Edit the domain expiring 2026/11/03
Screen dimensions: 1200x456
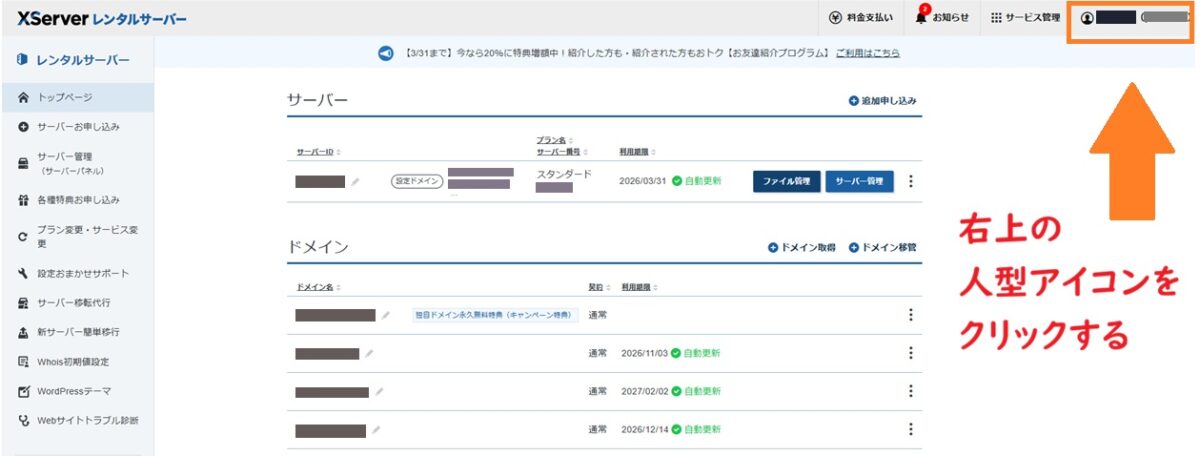(x=369, y=354)
